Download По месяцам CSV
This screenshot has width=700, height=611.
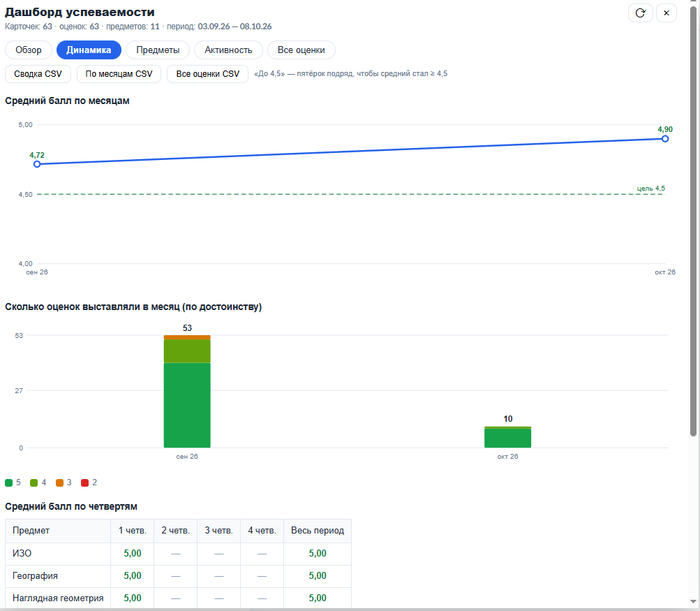[119, 74]
